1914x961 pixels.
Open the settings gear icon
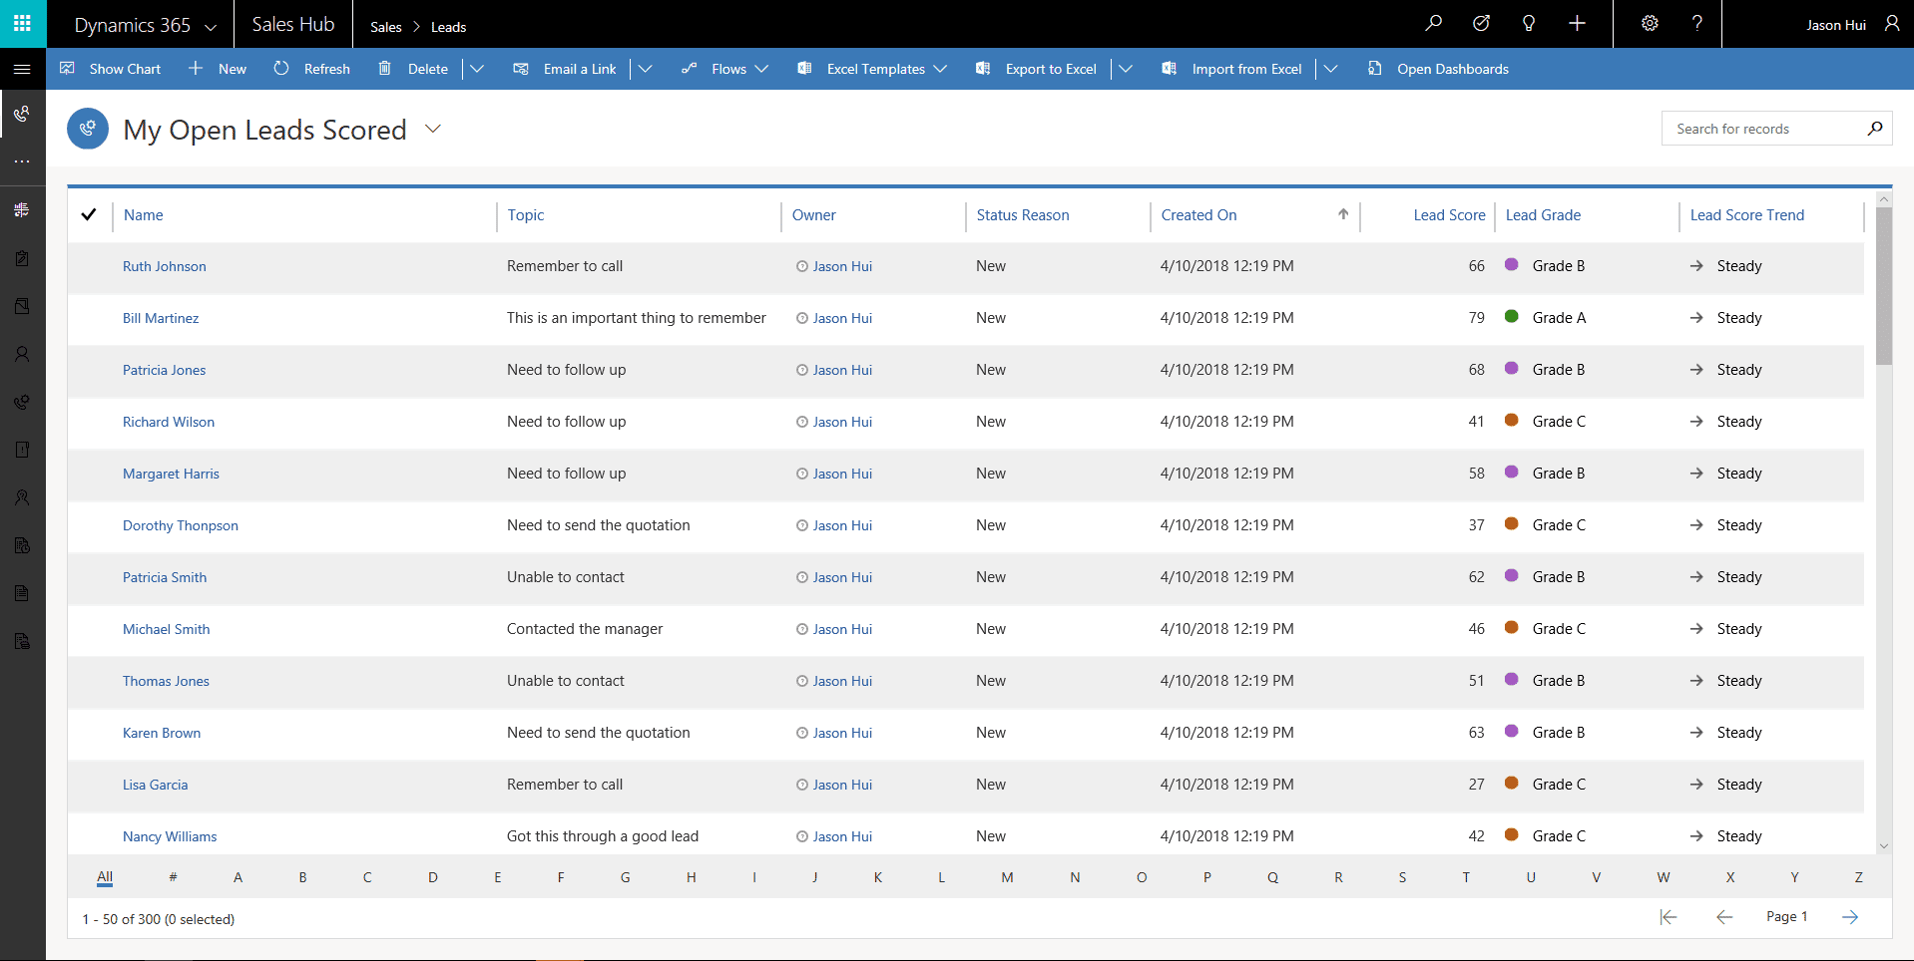1650,23
